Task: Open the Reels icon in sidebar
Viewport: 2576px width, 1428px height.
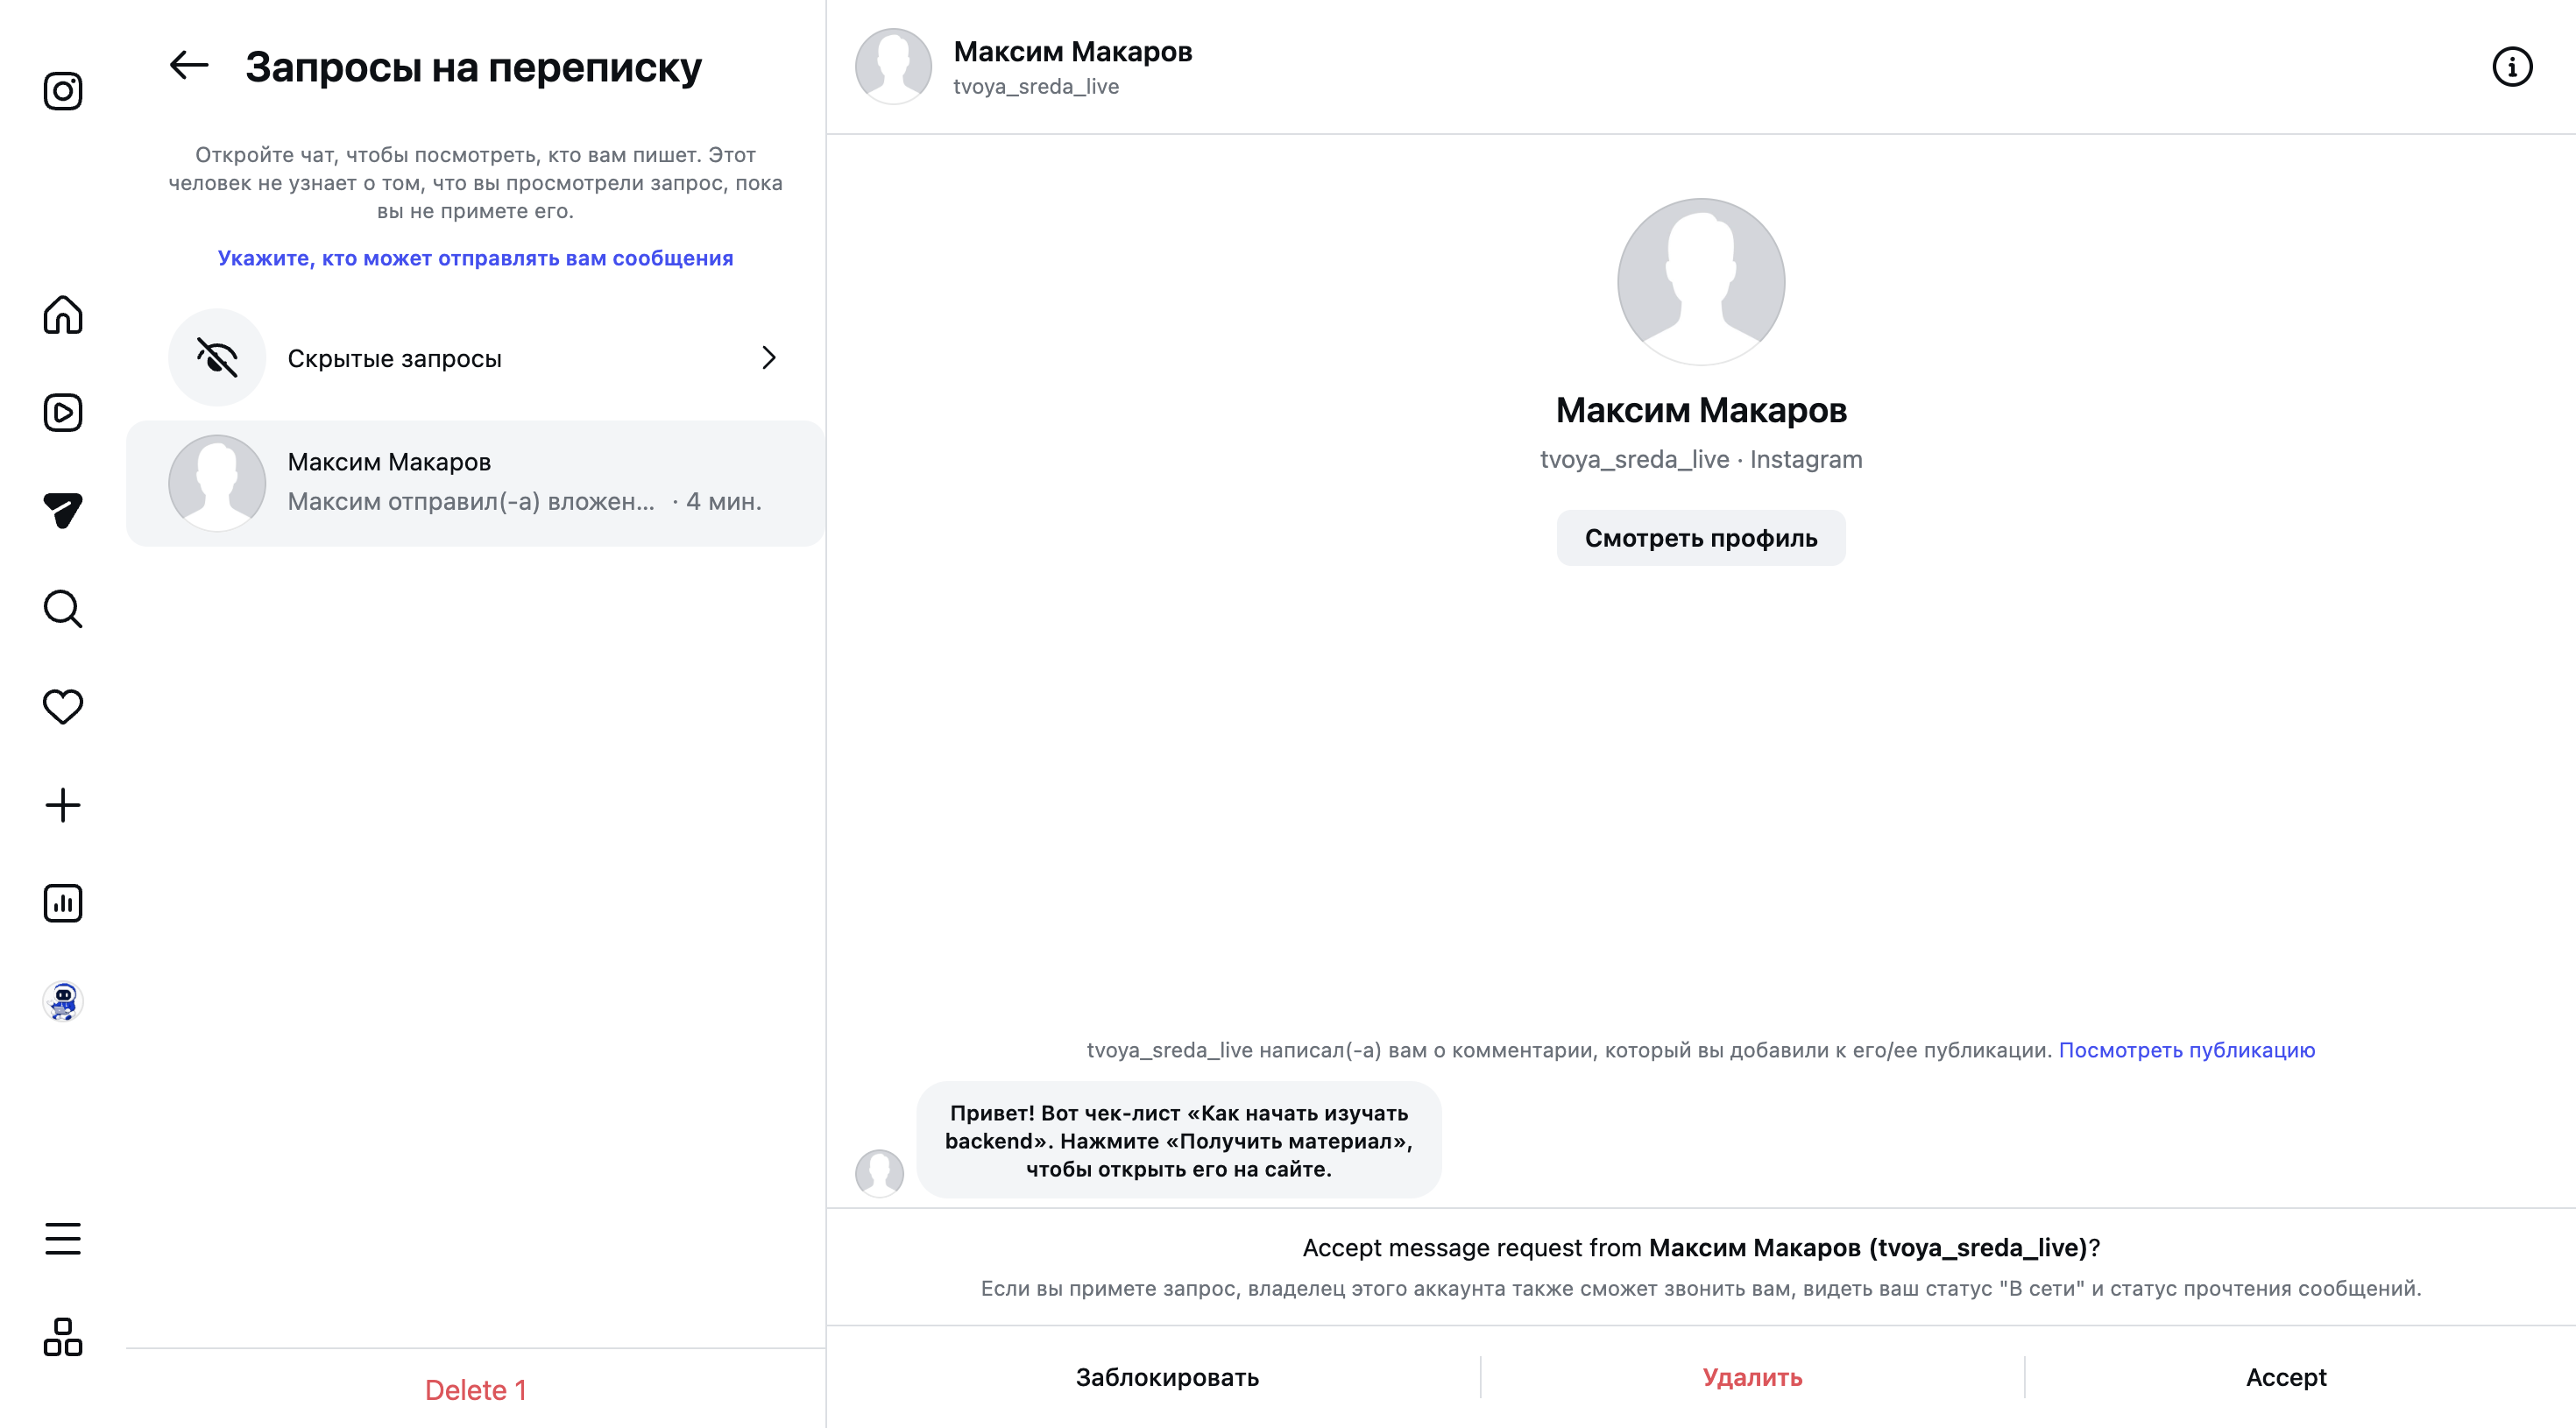Action: [x=63, y=412]
